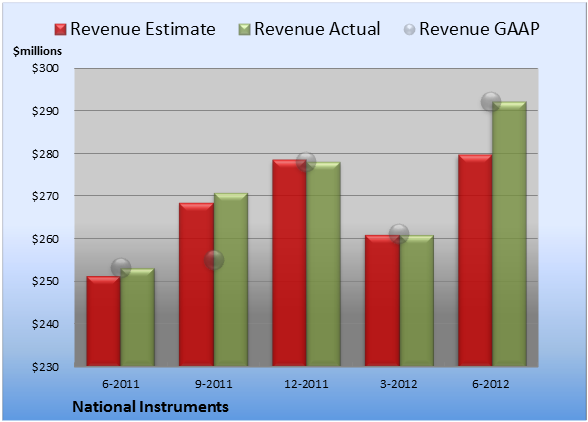Click the GAAP marker for 3-2012

(399, 234)
